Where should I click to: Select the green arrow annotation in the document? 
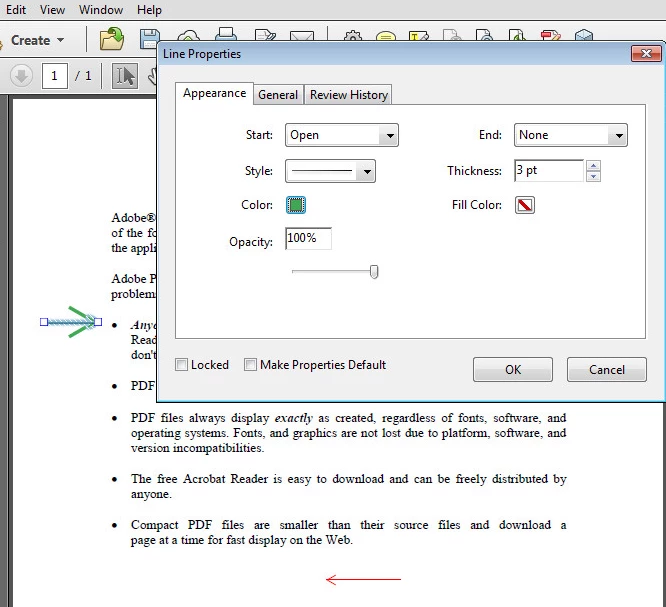pyautogui.click(x=71, y=322)
